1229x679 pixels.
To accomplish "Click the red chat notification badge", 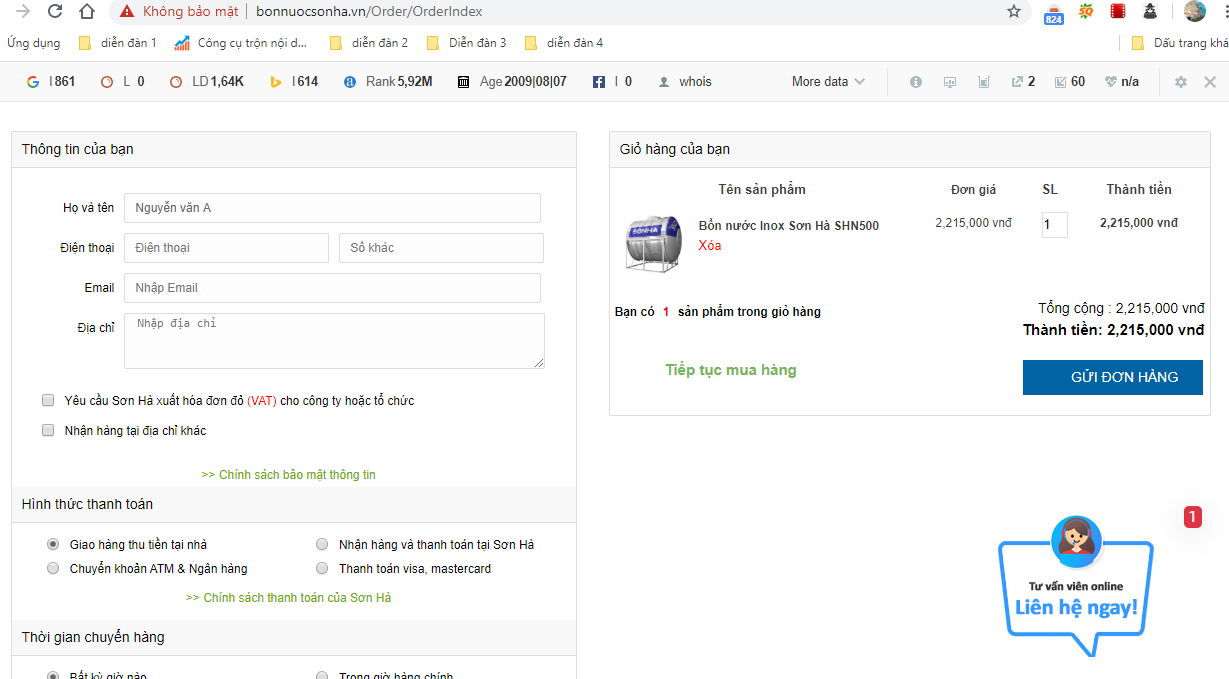I will [1192, 517].
